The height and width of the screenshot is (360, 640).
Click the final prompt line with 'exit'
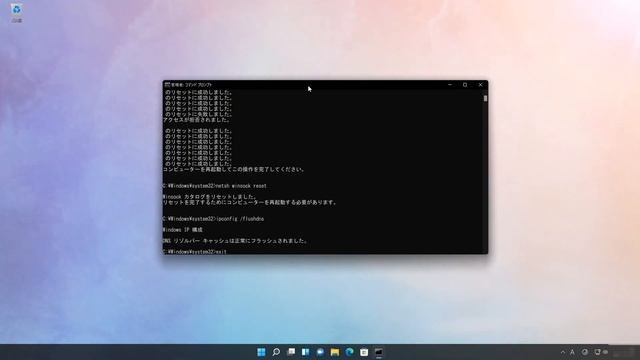tap(195, 252)
